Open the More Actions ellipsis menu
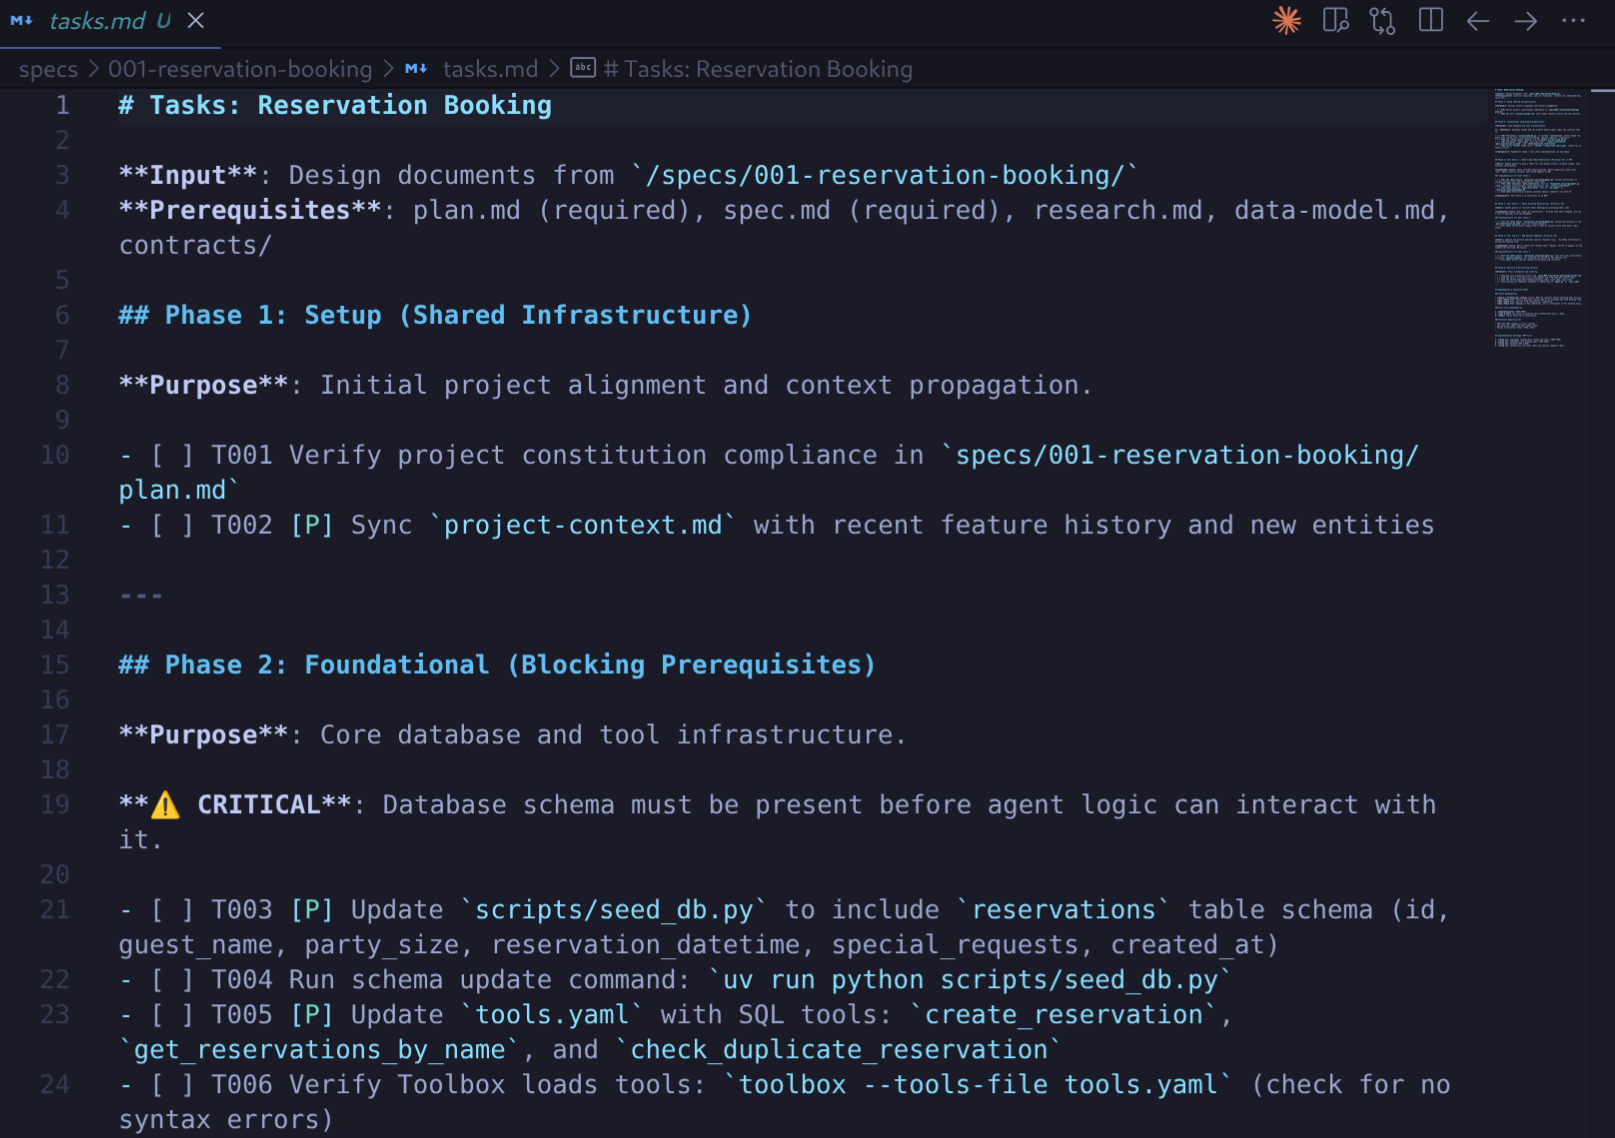The width and height of the screenshot is (1615, 1138). [x=1573, y=21]
